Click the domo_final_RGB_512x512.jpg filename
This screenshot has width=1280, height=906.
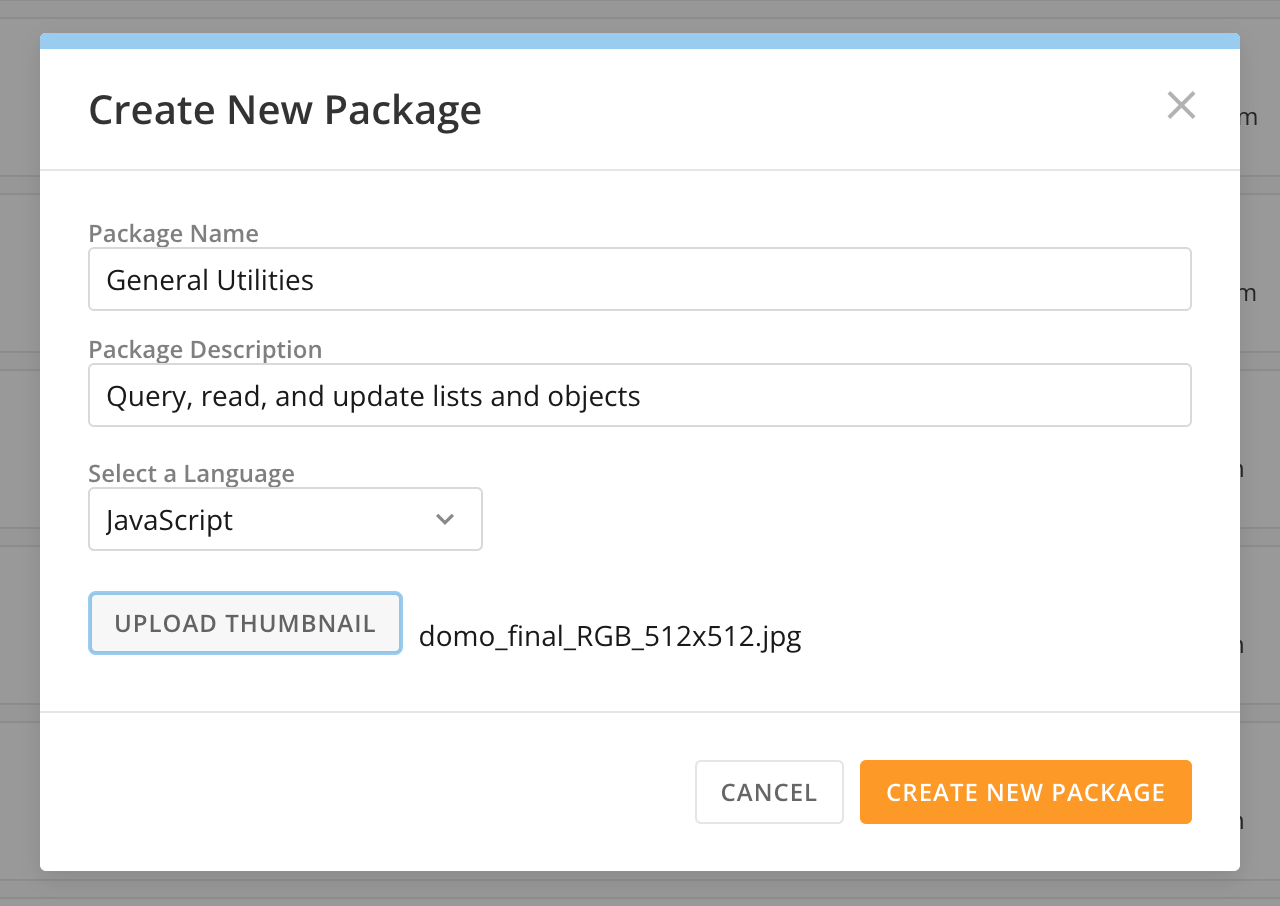click(610, 637)
